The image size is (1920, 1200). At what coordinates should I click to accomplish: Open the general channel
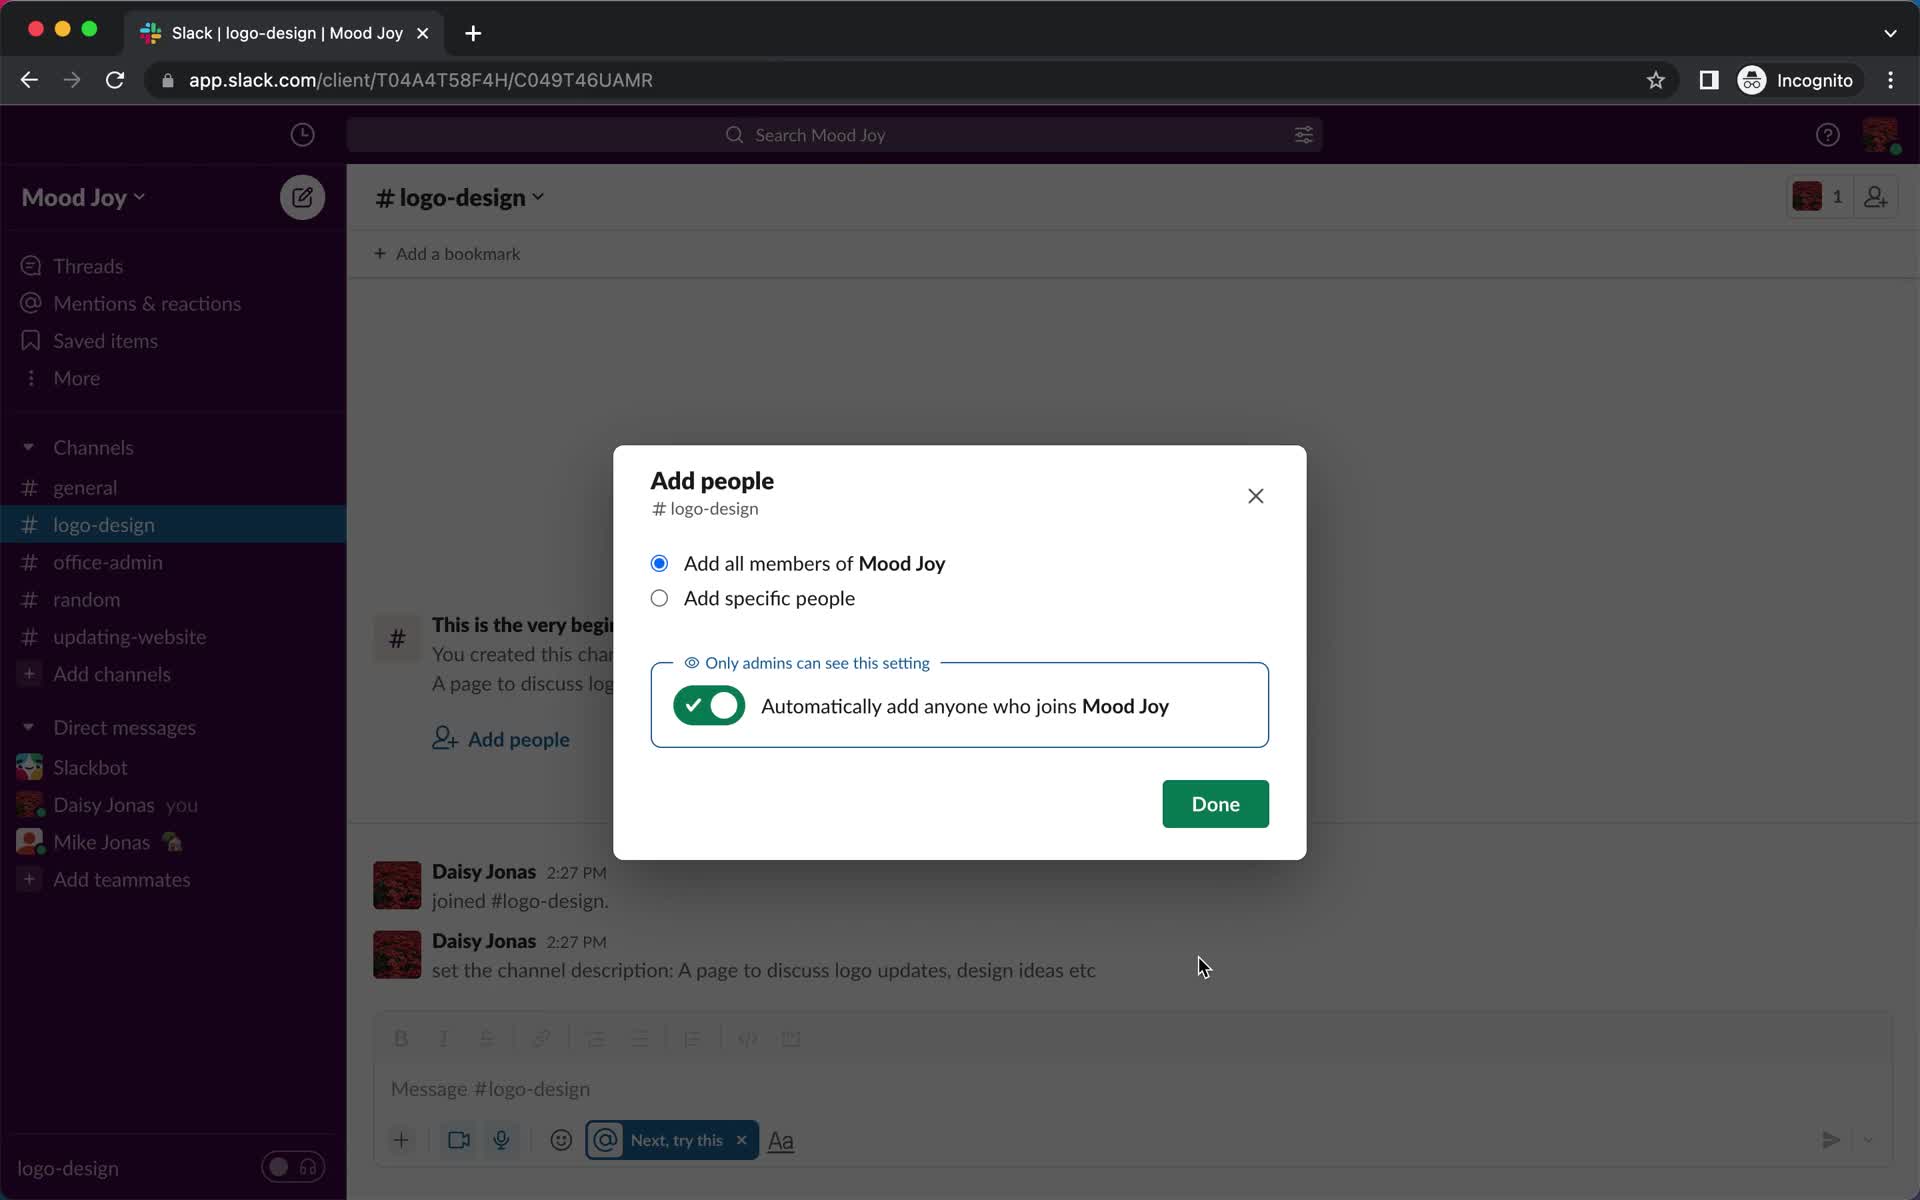(x=84, y=487)
